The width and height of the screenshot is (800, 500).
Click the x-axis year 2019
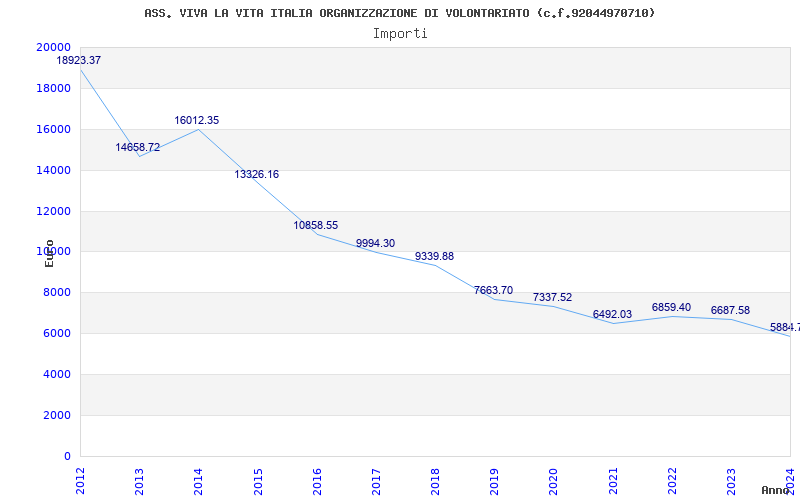coord(495,481)
